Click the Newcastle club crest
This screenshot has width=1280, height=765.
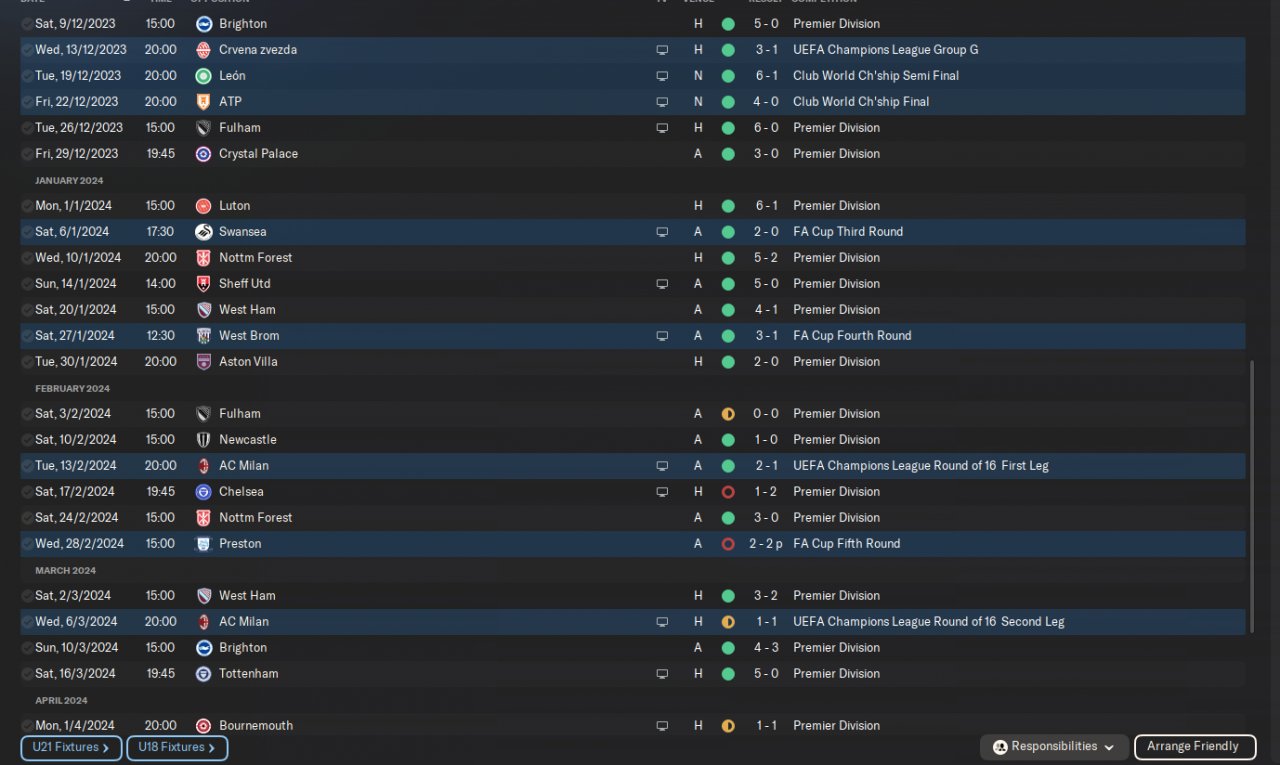(204, 440)
